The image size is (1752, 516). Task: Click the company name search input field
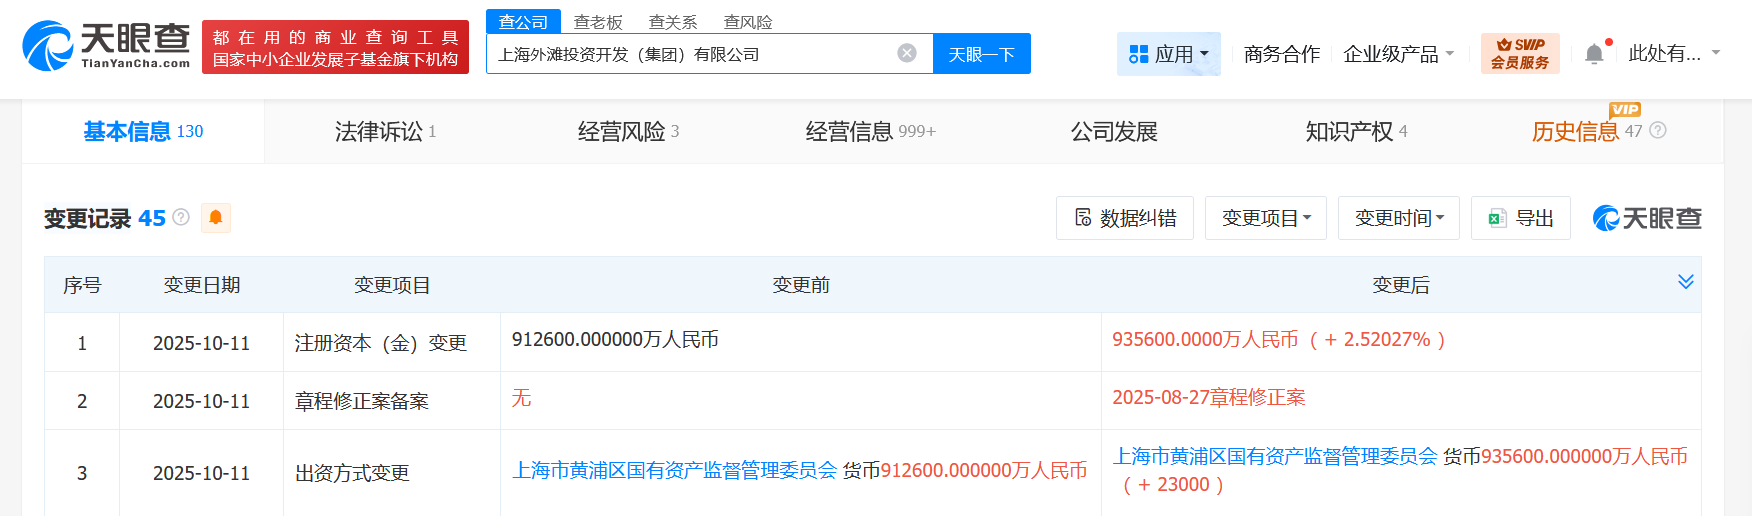pos(690,54)
